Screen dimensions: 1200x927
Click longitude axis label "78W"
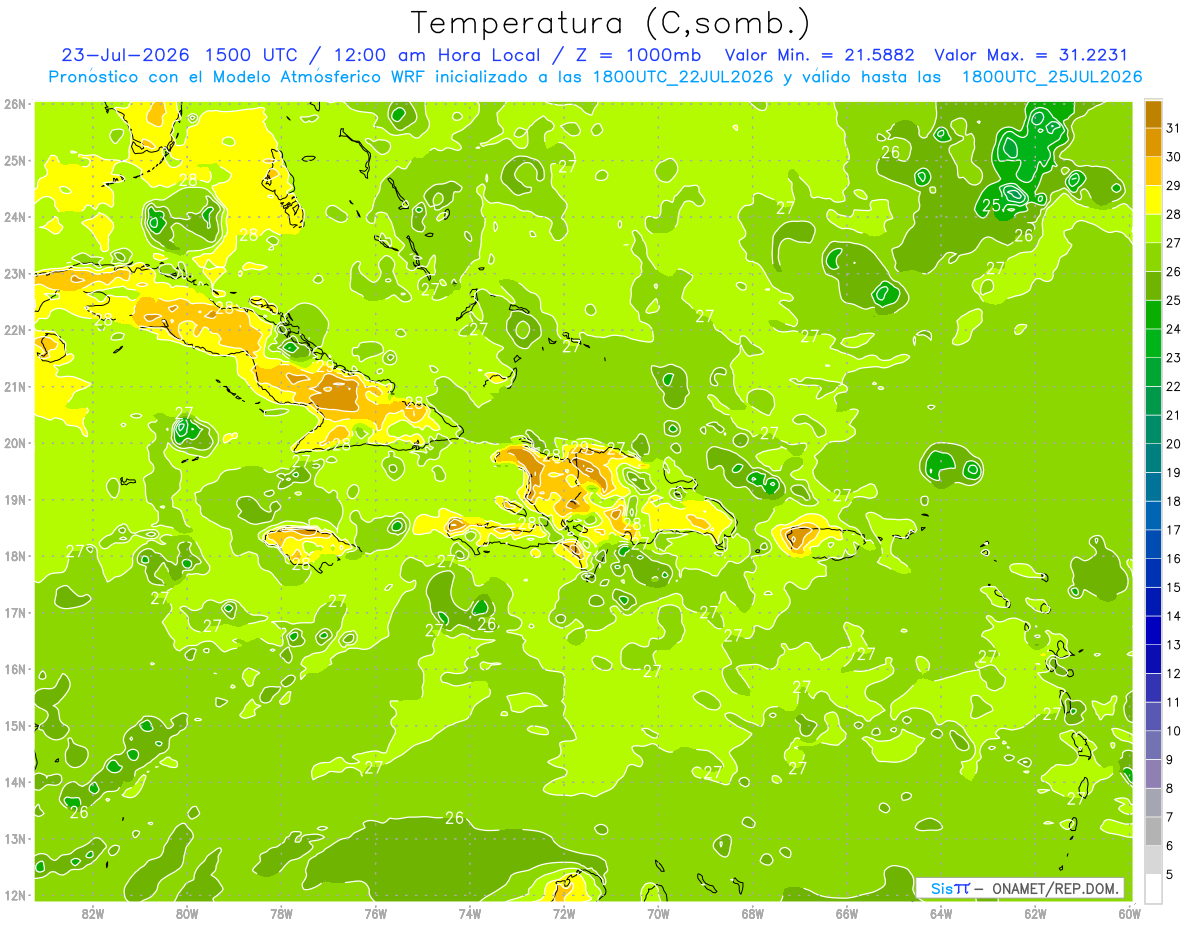tap(281, 913)
